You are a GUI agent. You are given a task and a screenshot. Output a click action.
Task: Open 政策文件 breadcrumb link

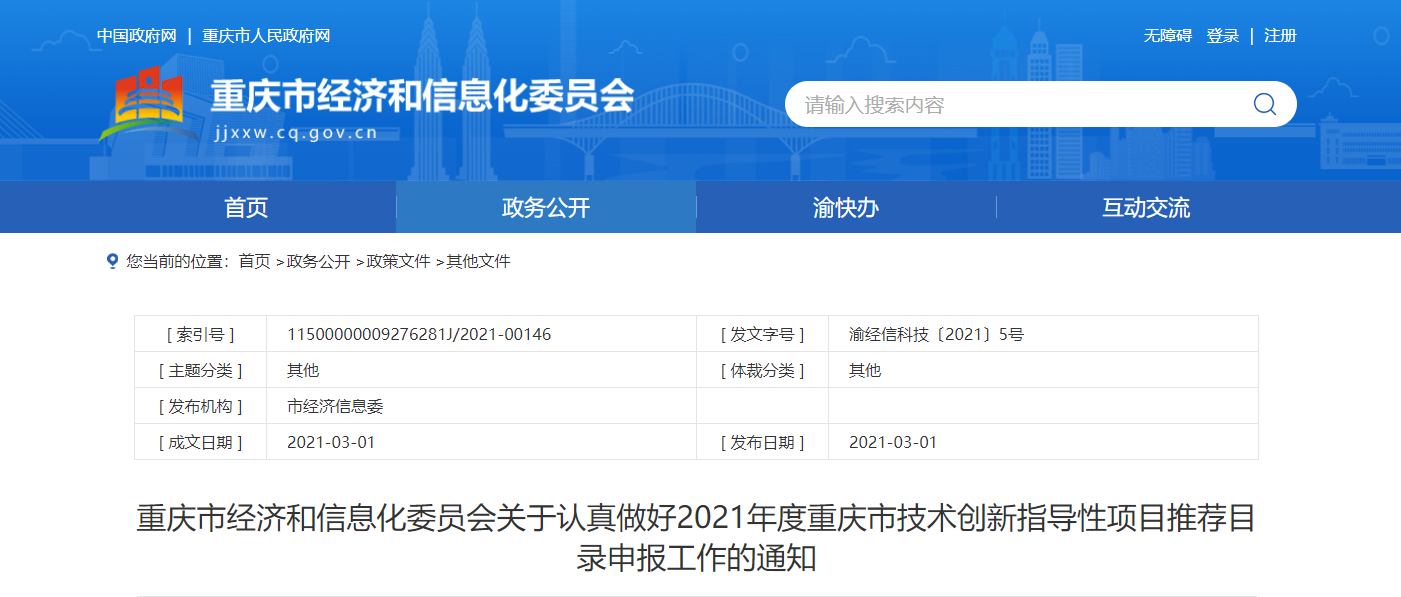pyautogui.click(x=398, y=261)
